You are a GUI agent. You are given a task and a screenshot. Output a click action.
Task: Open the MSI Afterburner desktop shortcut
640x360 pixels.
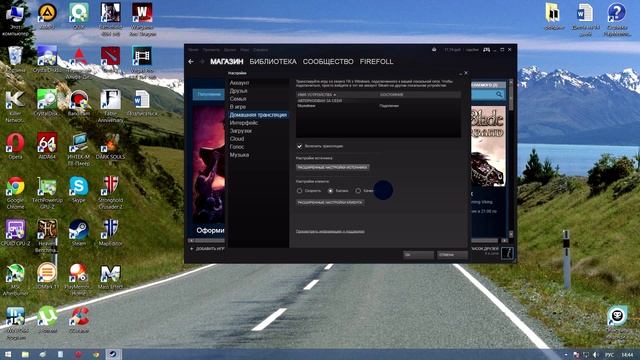16,279
